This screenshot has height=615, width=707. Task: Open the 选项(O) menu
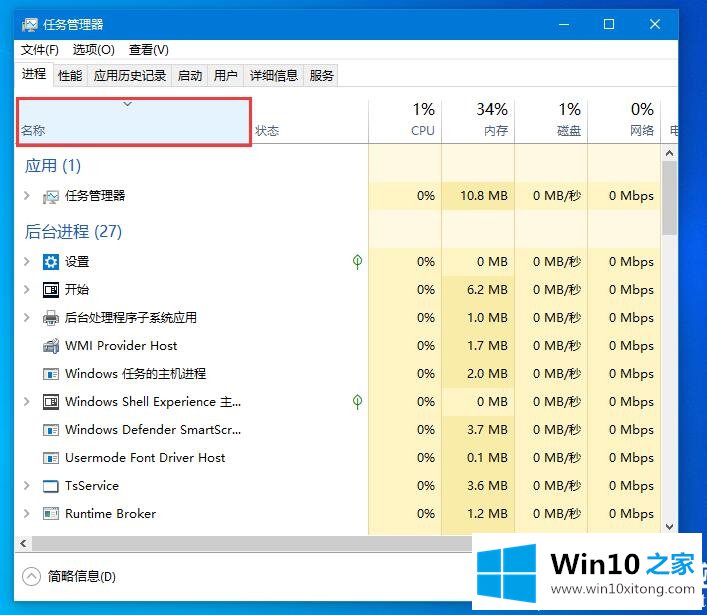[x=93, y=50]
